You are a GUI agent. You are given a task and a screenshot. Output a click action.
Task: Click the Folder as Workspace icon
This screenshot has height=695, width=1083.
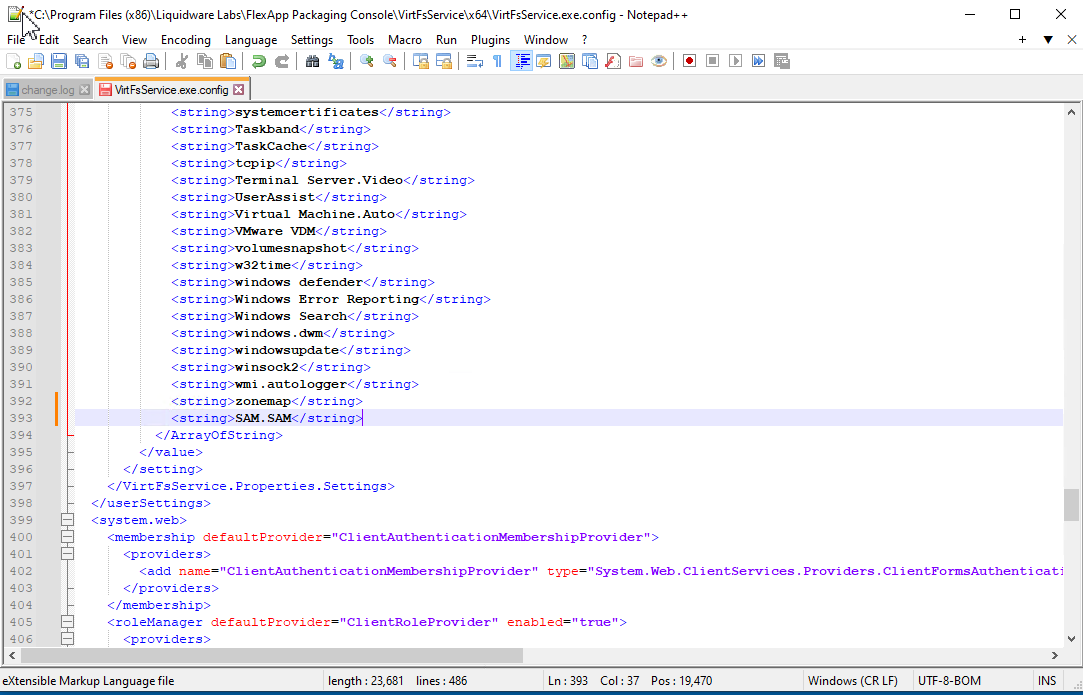pyautogui.click(x=634, y=61)
